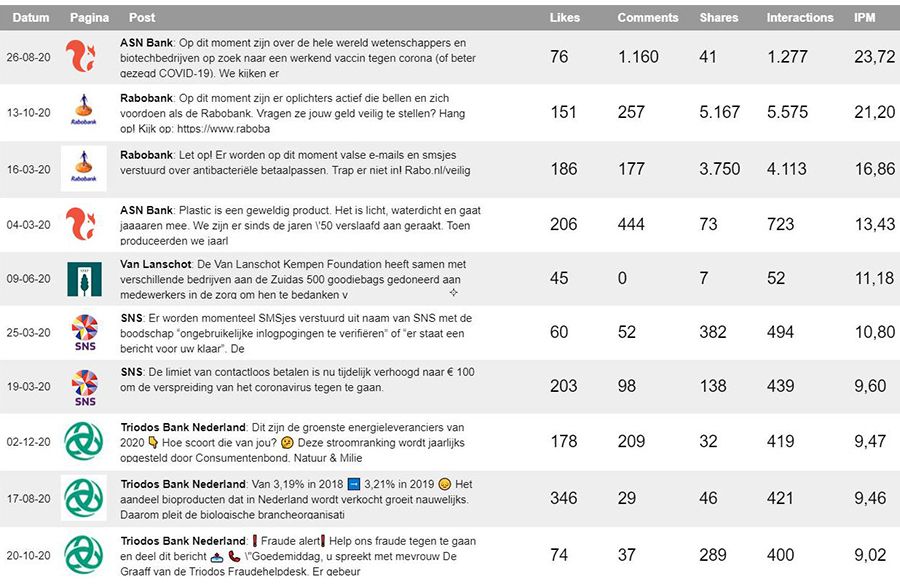Click the SNS logo dated 19-03-20
The width and height of the screenshot is (900, 585).
(x=84, y=387)
